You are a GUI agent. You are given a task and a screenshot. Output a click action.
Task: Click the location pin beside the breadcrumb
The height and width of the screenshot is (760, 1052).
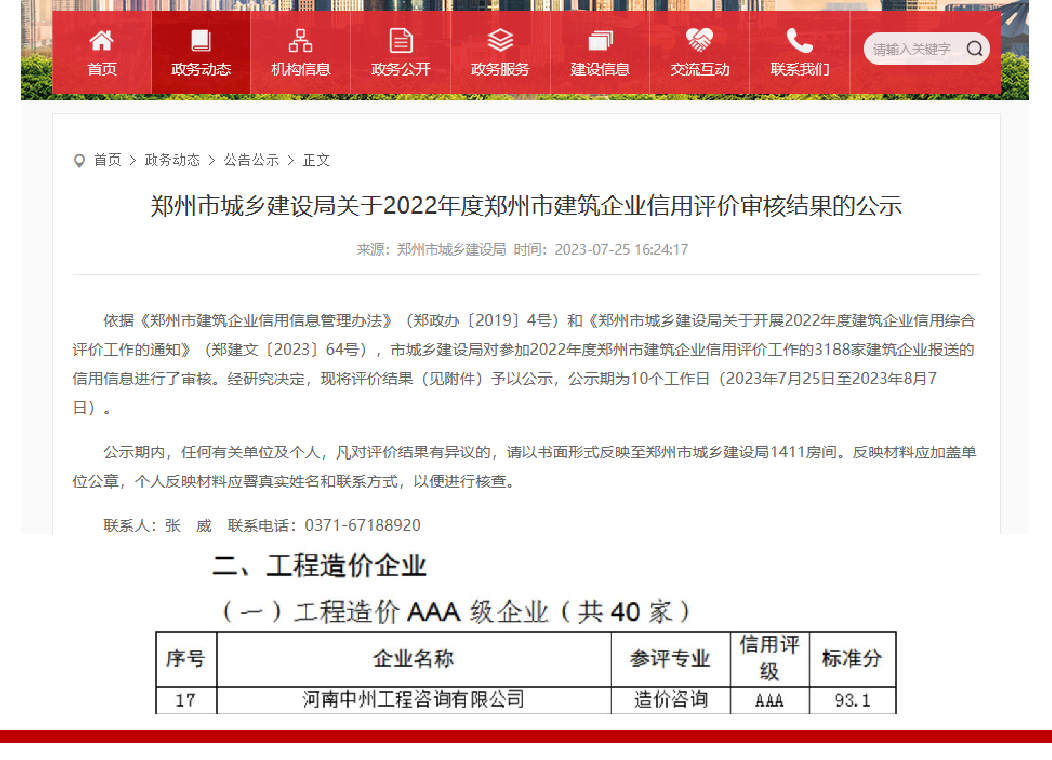pyautogui.click(x=80, y=160)
